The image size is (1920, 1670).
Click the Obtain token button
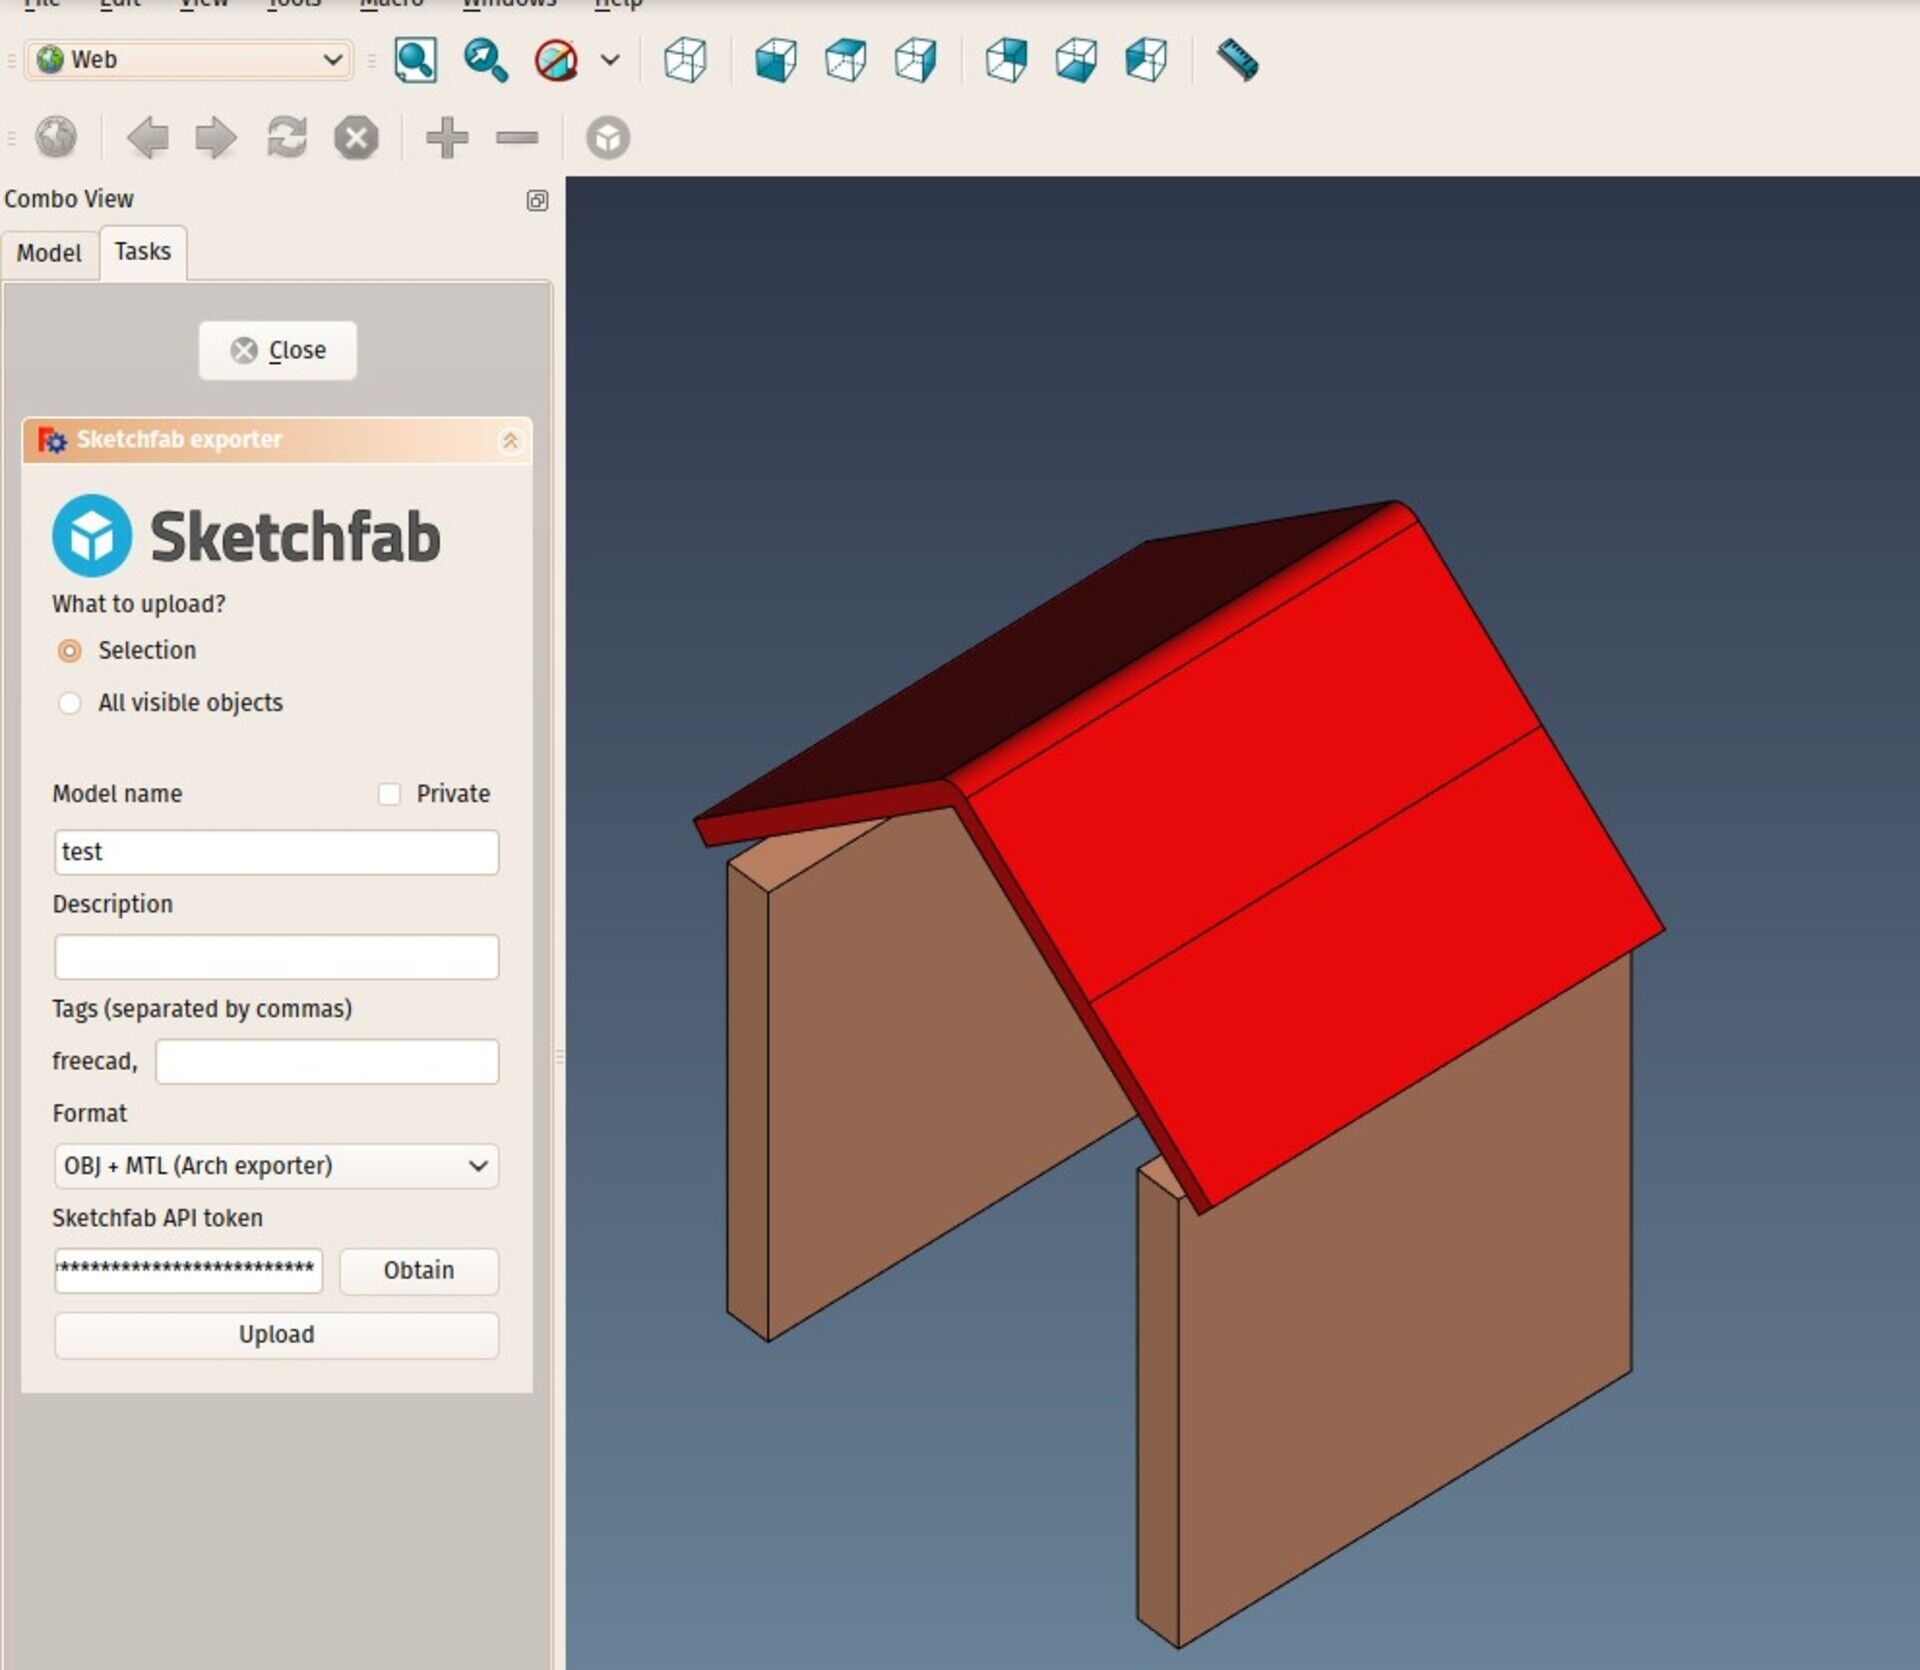coord(418,1270)
